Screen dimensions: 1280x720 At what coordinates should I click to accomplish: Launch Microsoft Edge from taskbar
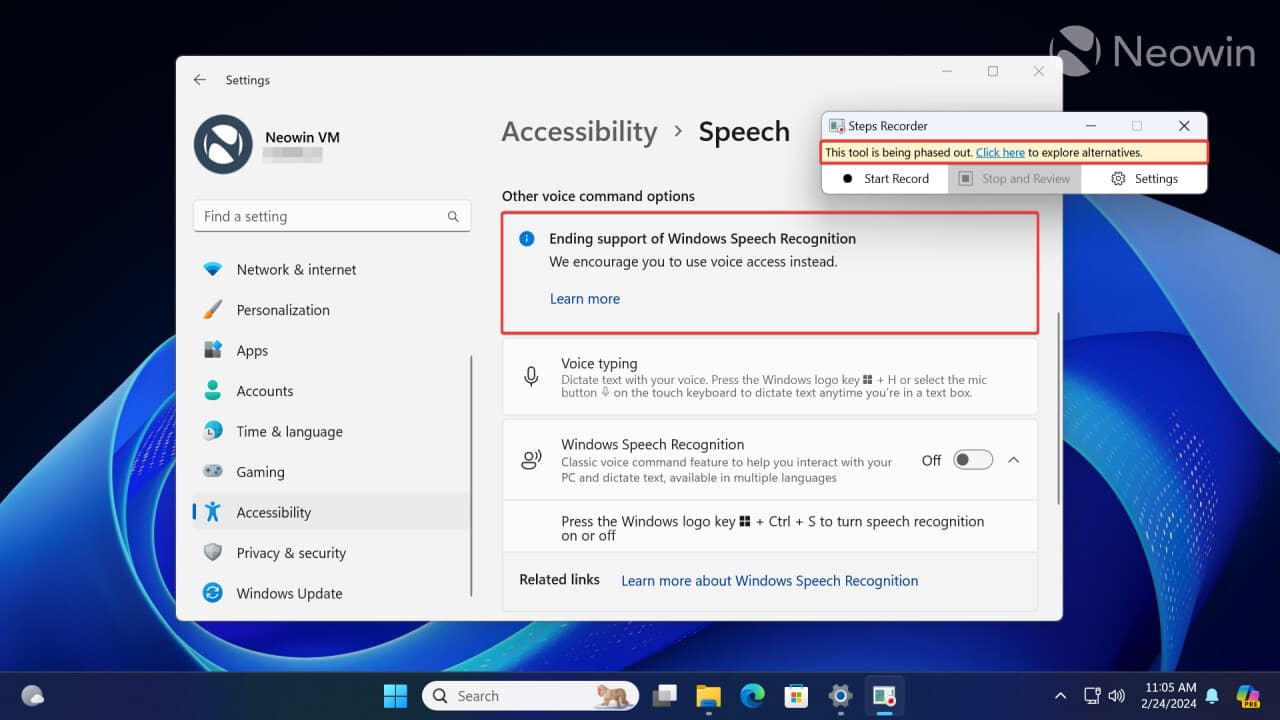pyautogui.click(x=752, y=695)
